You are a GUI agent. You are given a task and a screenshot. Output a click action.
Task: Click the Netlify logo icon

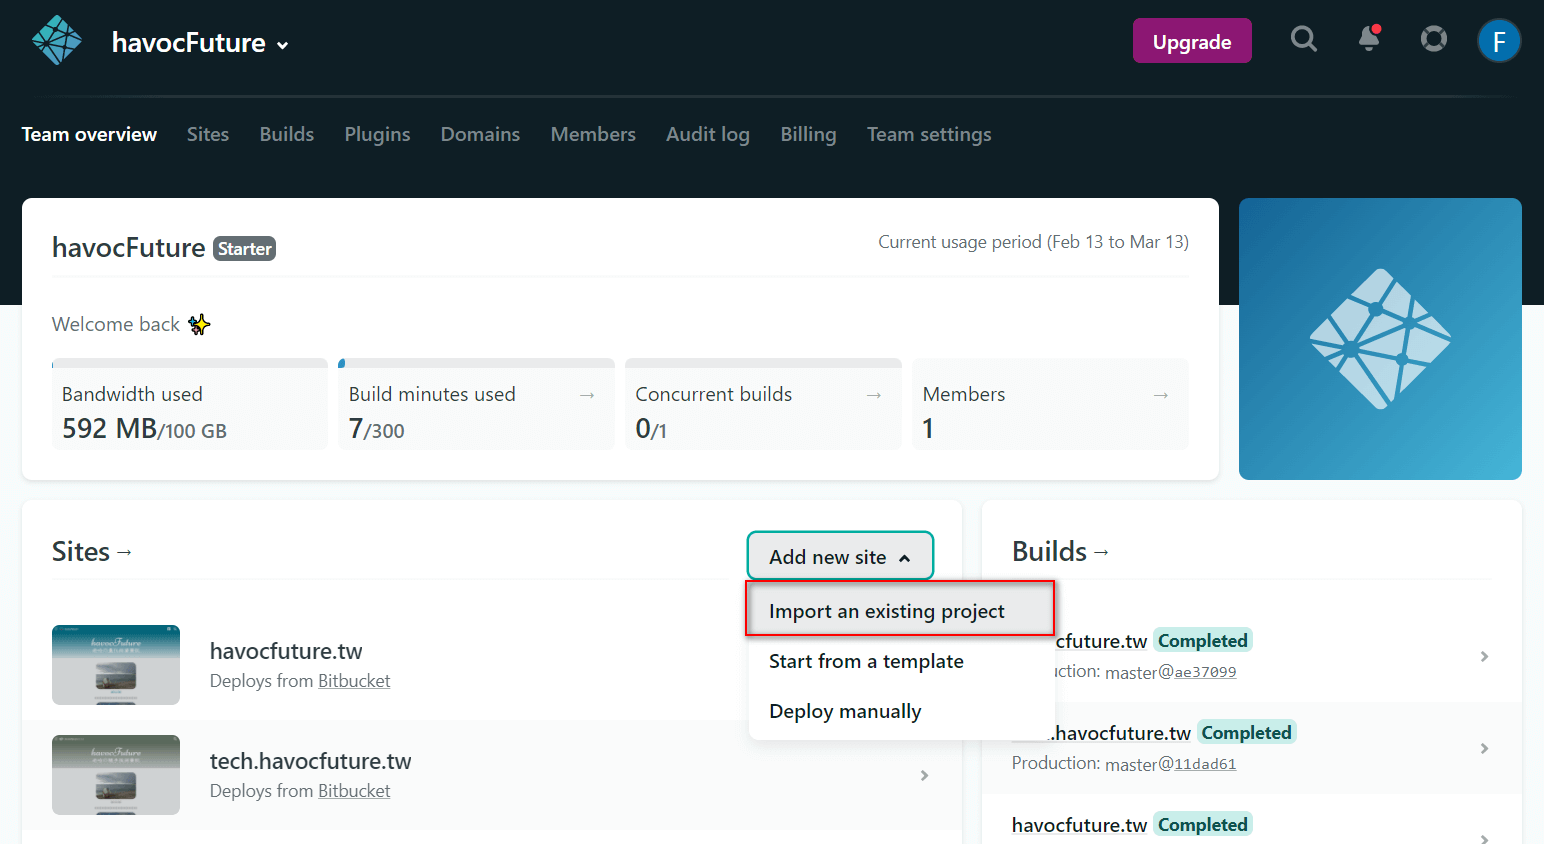pos(56,40)
